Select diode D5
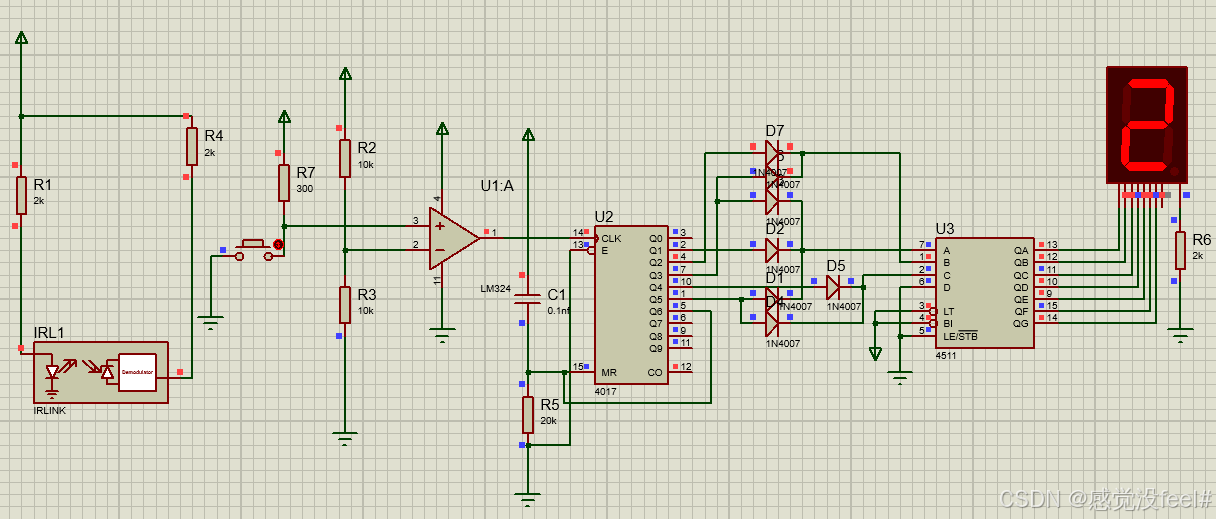The image size is (1216, 519). tap(834, 288)
